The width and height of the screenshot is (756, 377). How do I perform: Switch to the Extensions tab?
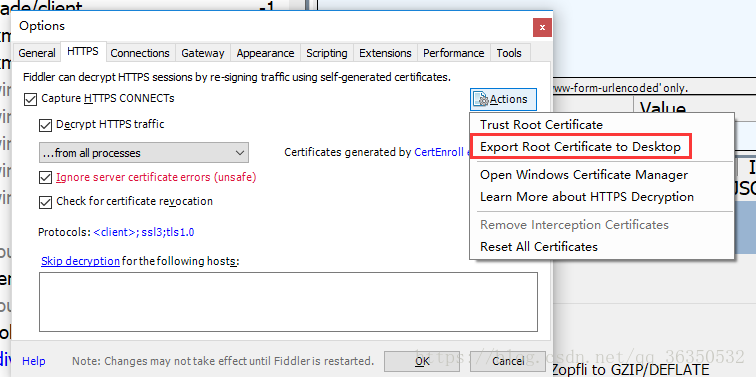[385, 53]
